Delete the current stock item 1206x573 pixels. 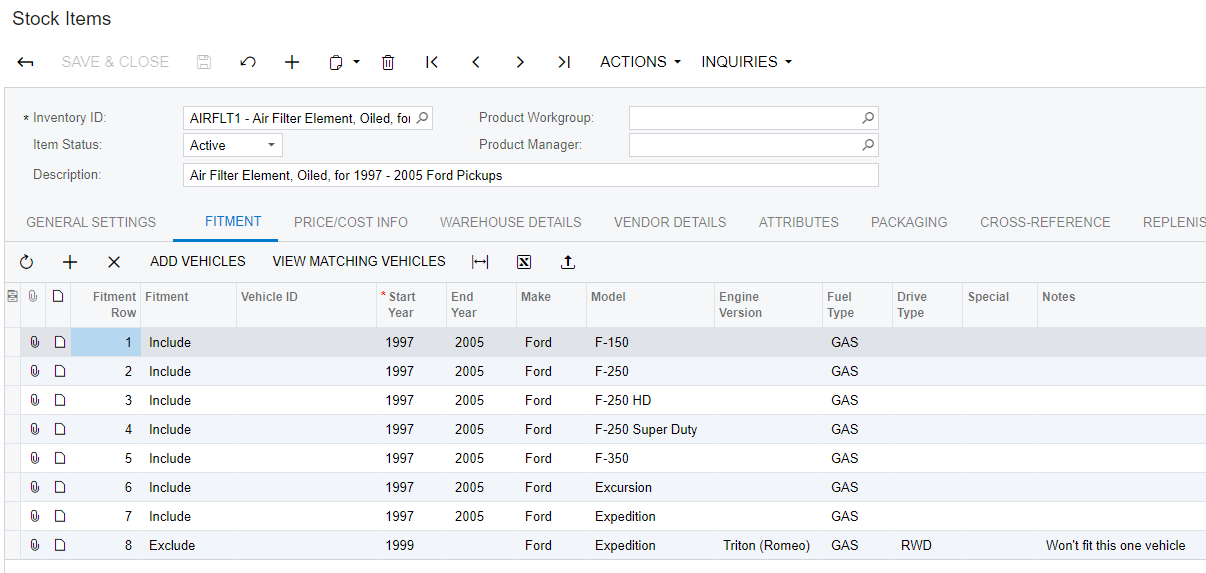click(388, 62)
